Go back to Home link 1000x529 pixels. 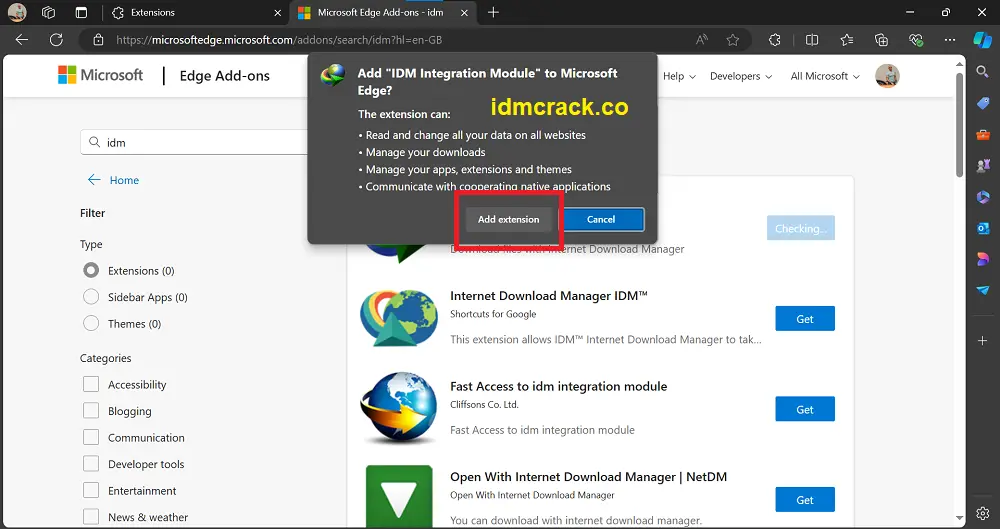tap(114, 180)
